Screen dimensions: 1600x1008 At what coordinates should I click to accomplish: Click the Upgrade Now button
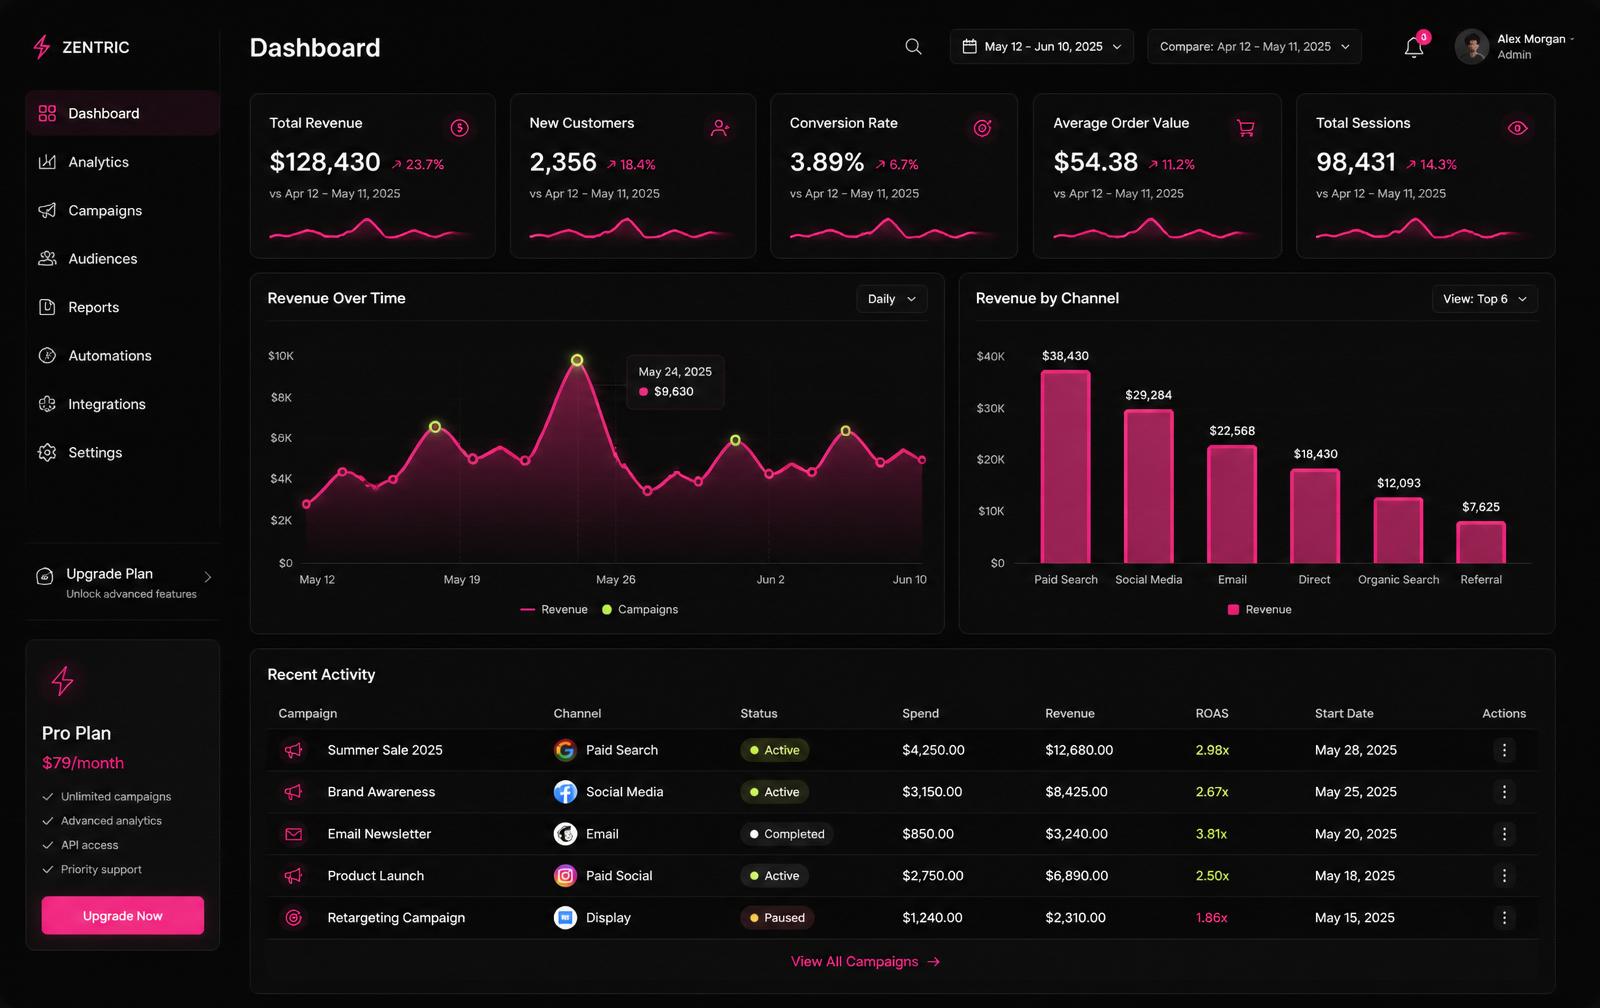coord(123,916)
